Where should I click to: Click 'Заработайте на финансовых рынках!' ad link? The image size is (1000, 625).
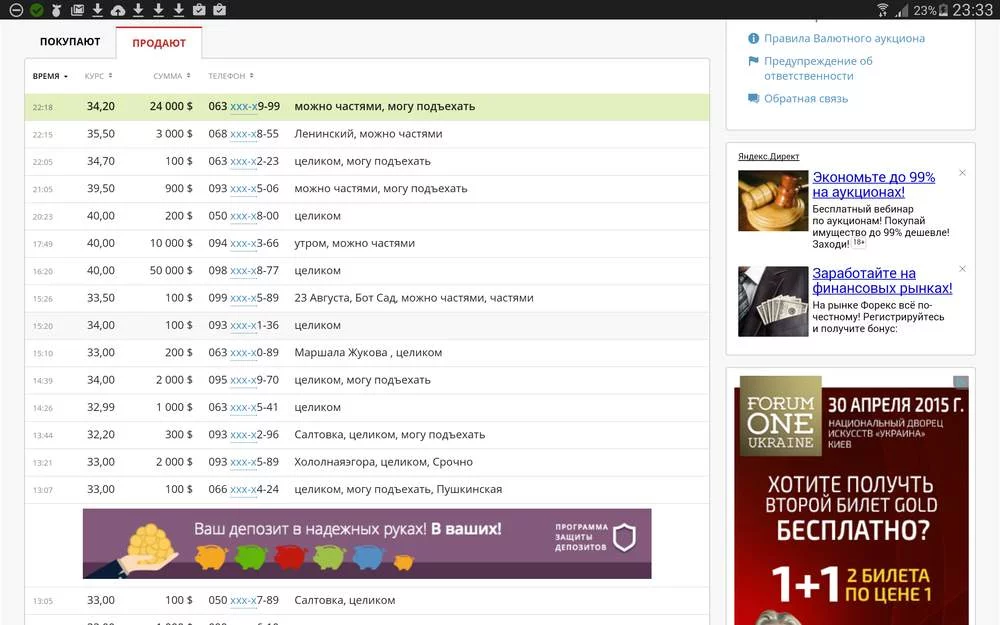(882, 281)
